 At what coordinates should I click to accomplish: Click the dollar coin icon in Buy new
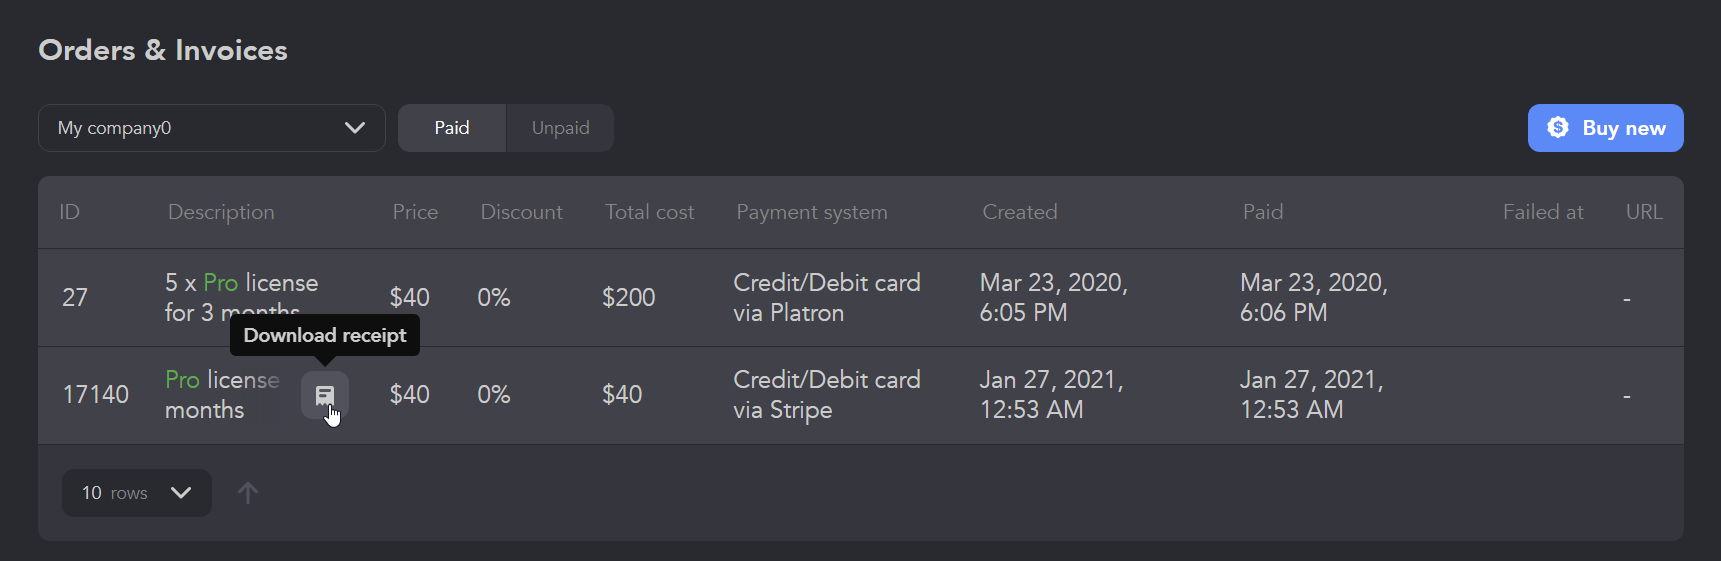pos(1558,128)
